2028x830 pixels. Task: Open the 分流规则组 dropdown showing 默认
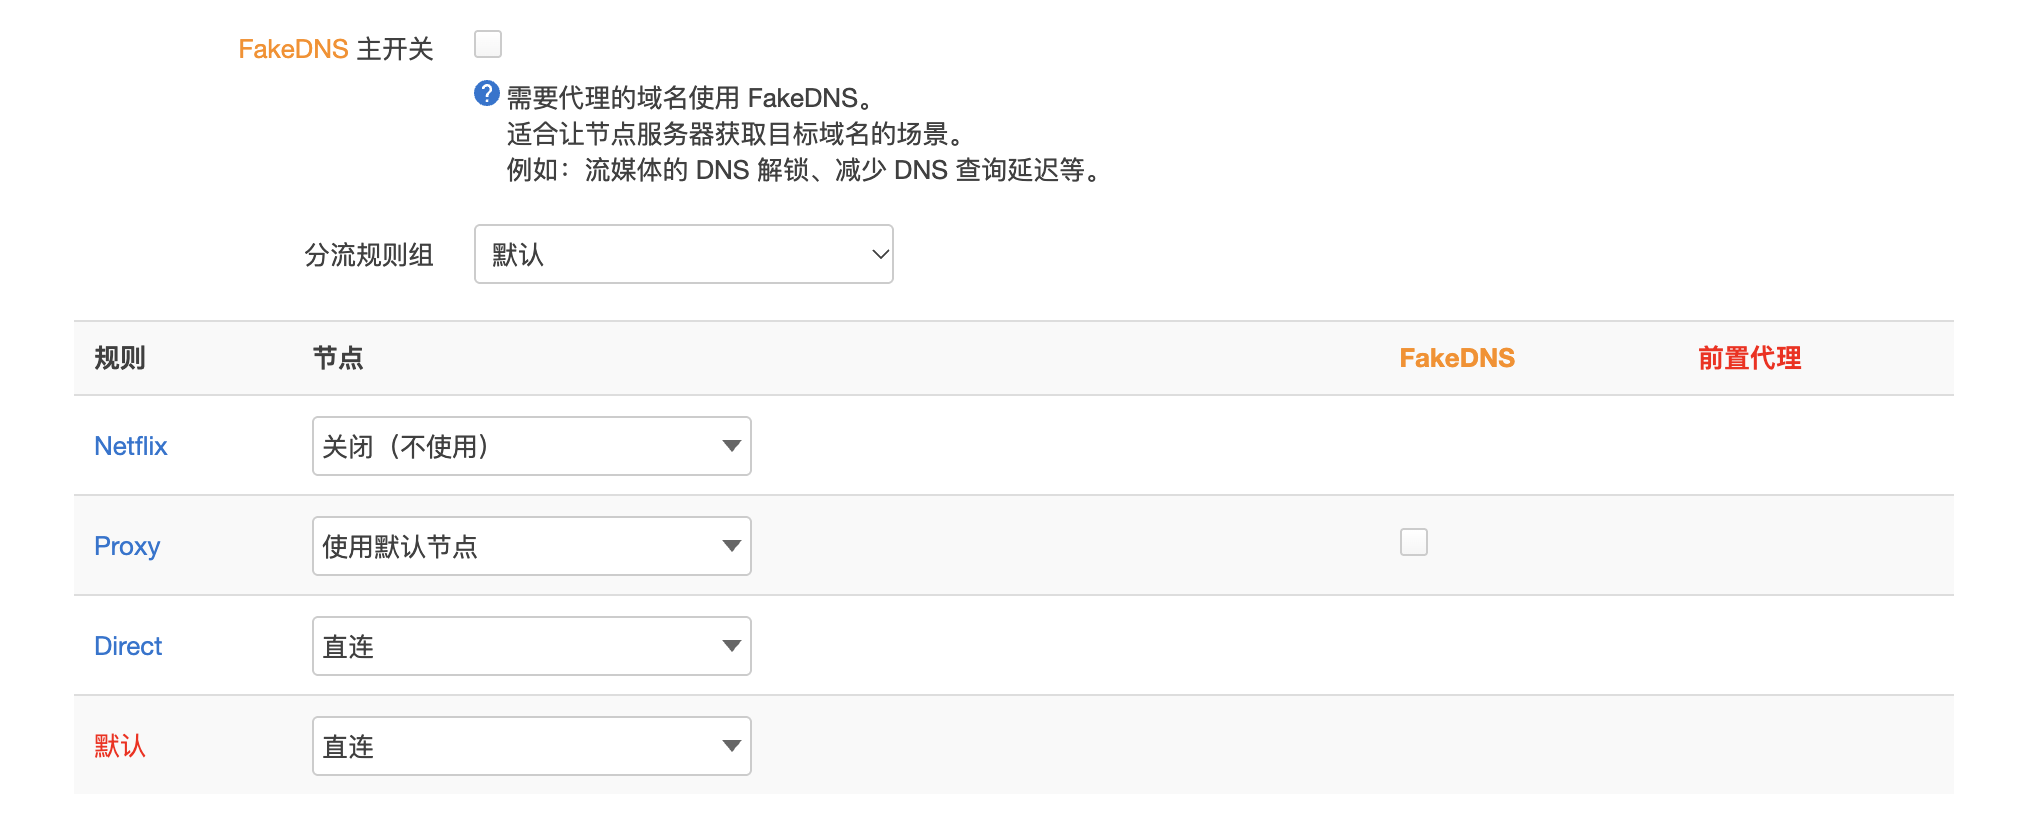coord(683,254)
